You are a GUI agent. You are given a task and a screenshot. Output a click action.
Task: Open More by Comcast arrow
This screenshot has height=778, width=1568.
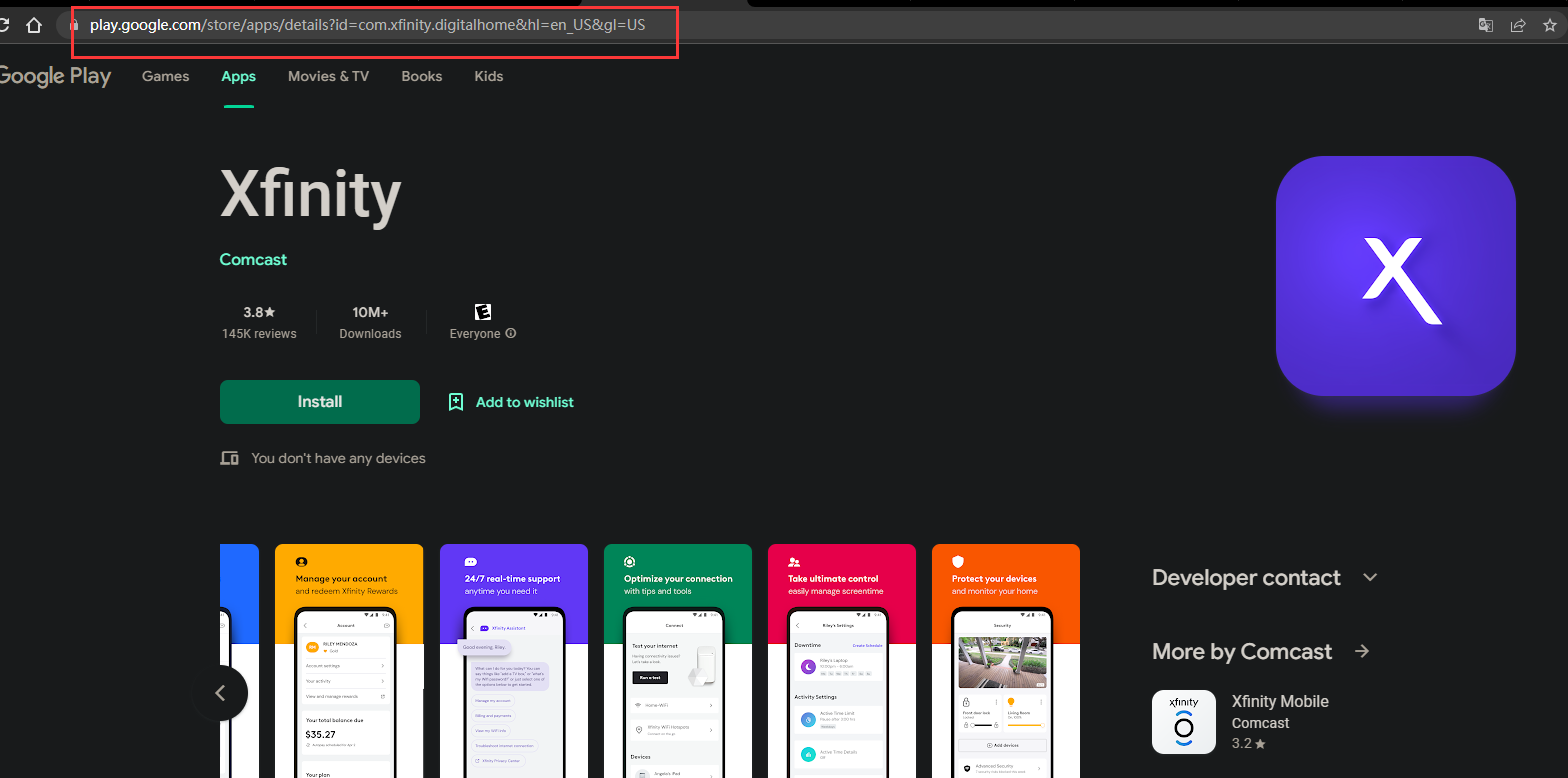[1362, 651]
